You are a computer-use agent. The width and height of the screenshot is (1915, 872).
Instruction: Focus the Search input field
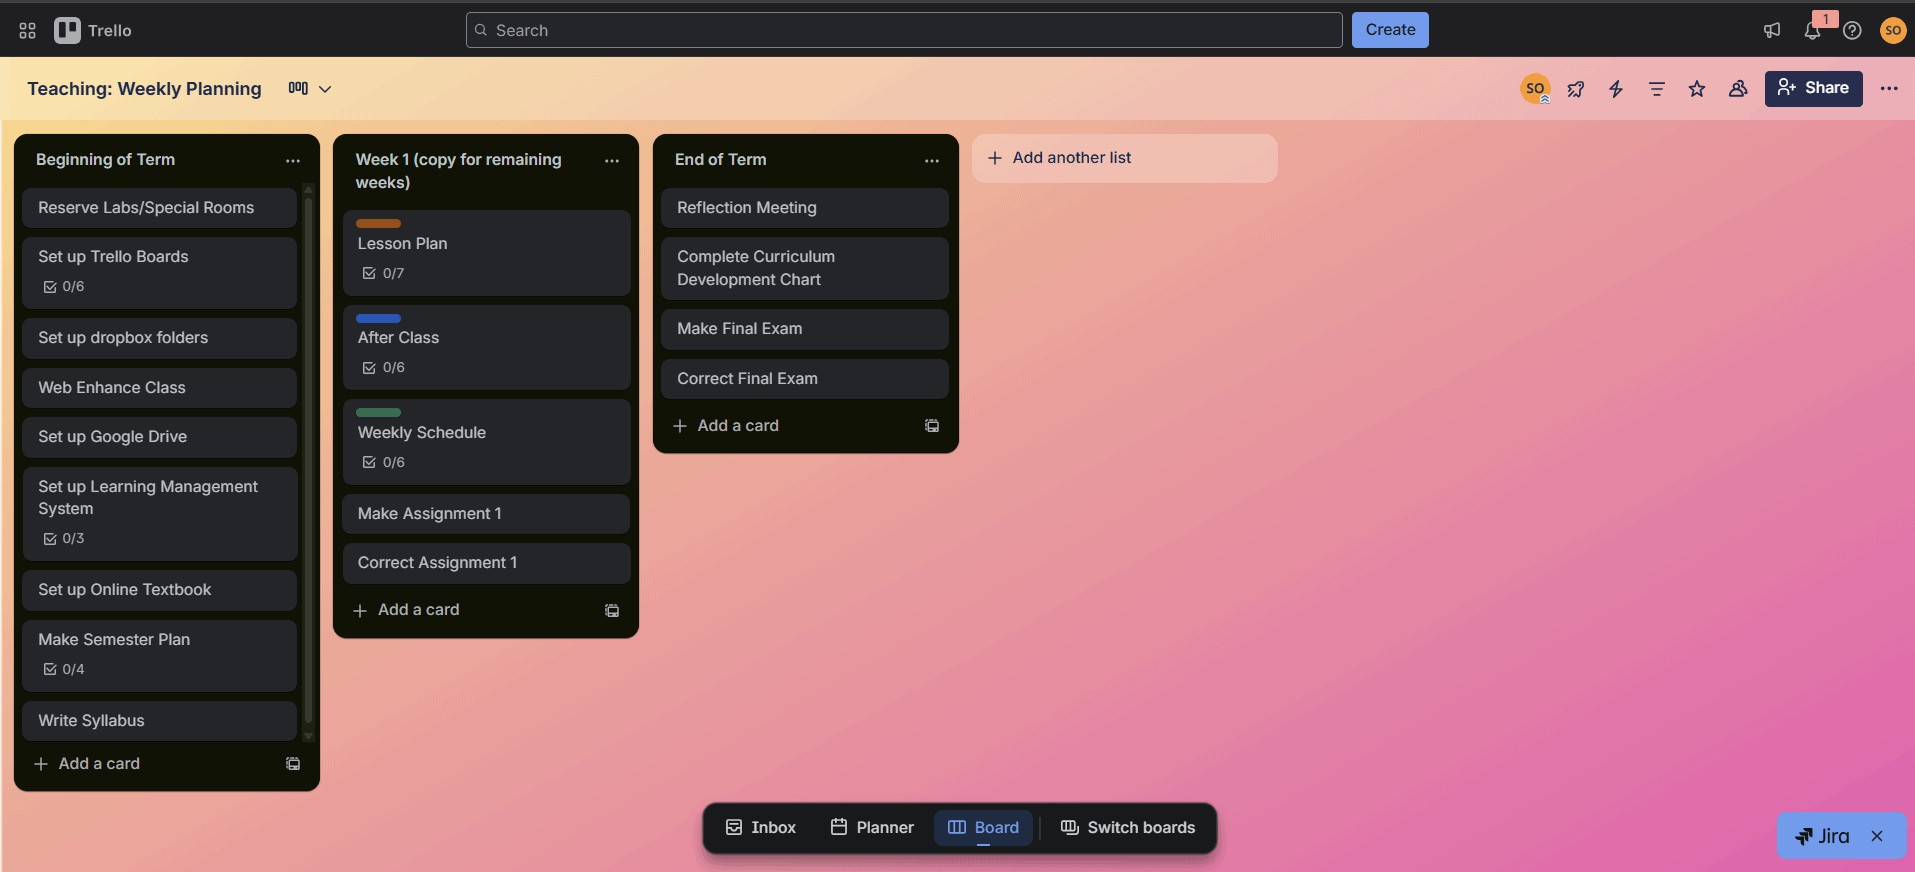coord(904,30)
